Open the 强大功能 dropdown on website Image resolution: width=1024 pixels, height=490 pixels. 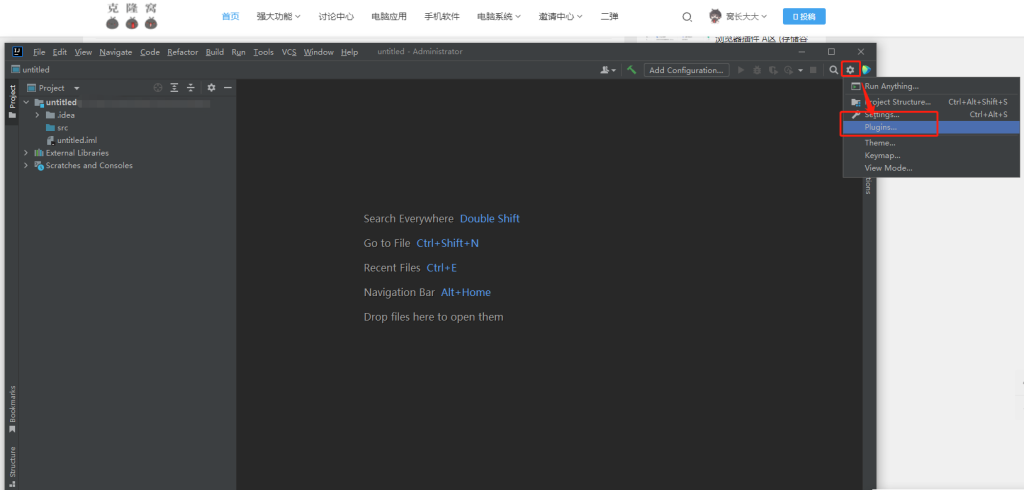pos(278,16)
